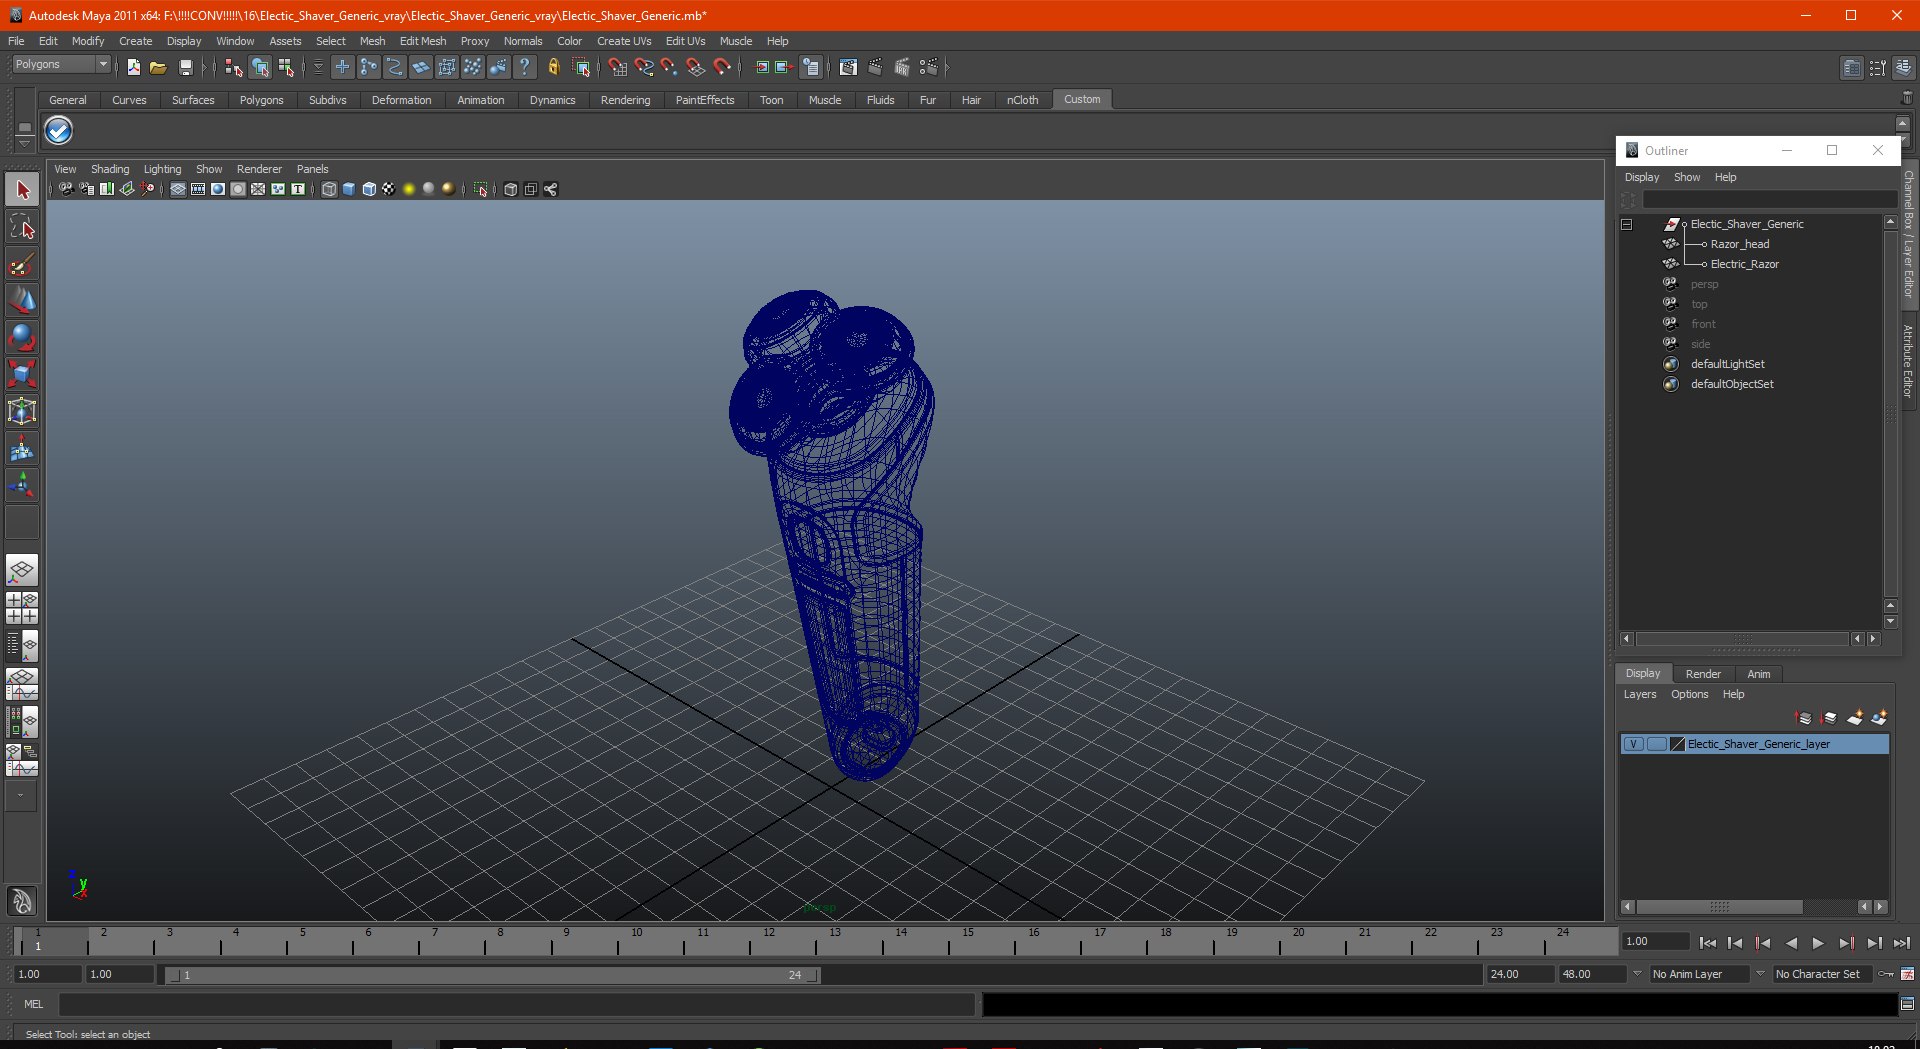This screenshot has width=1920, height=1049.
Task: Toggle smooth shade all blue cube
Action: click(349, 189)
